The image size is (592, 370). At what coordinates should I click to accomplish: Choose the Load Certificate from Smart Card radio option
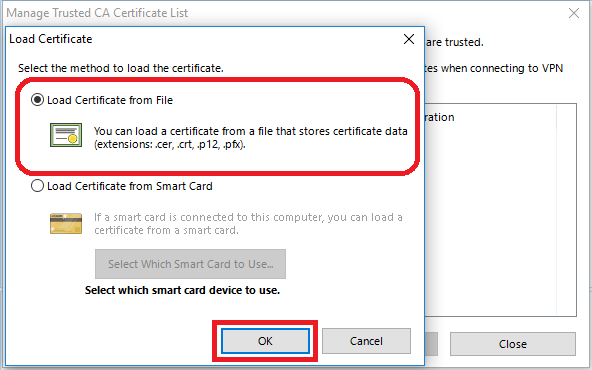[37, 186]
